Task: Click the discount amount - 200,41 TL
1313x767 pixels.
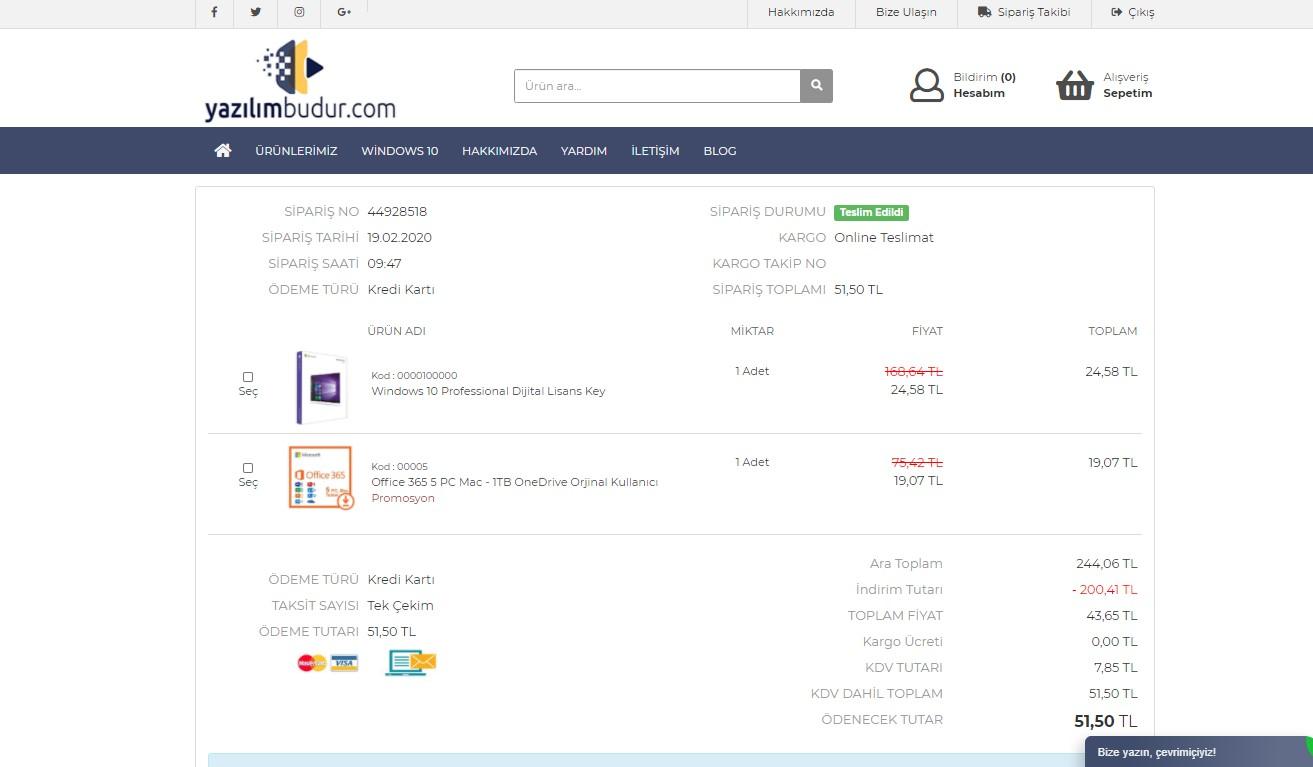Action: pos(1104,590)
